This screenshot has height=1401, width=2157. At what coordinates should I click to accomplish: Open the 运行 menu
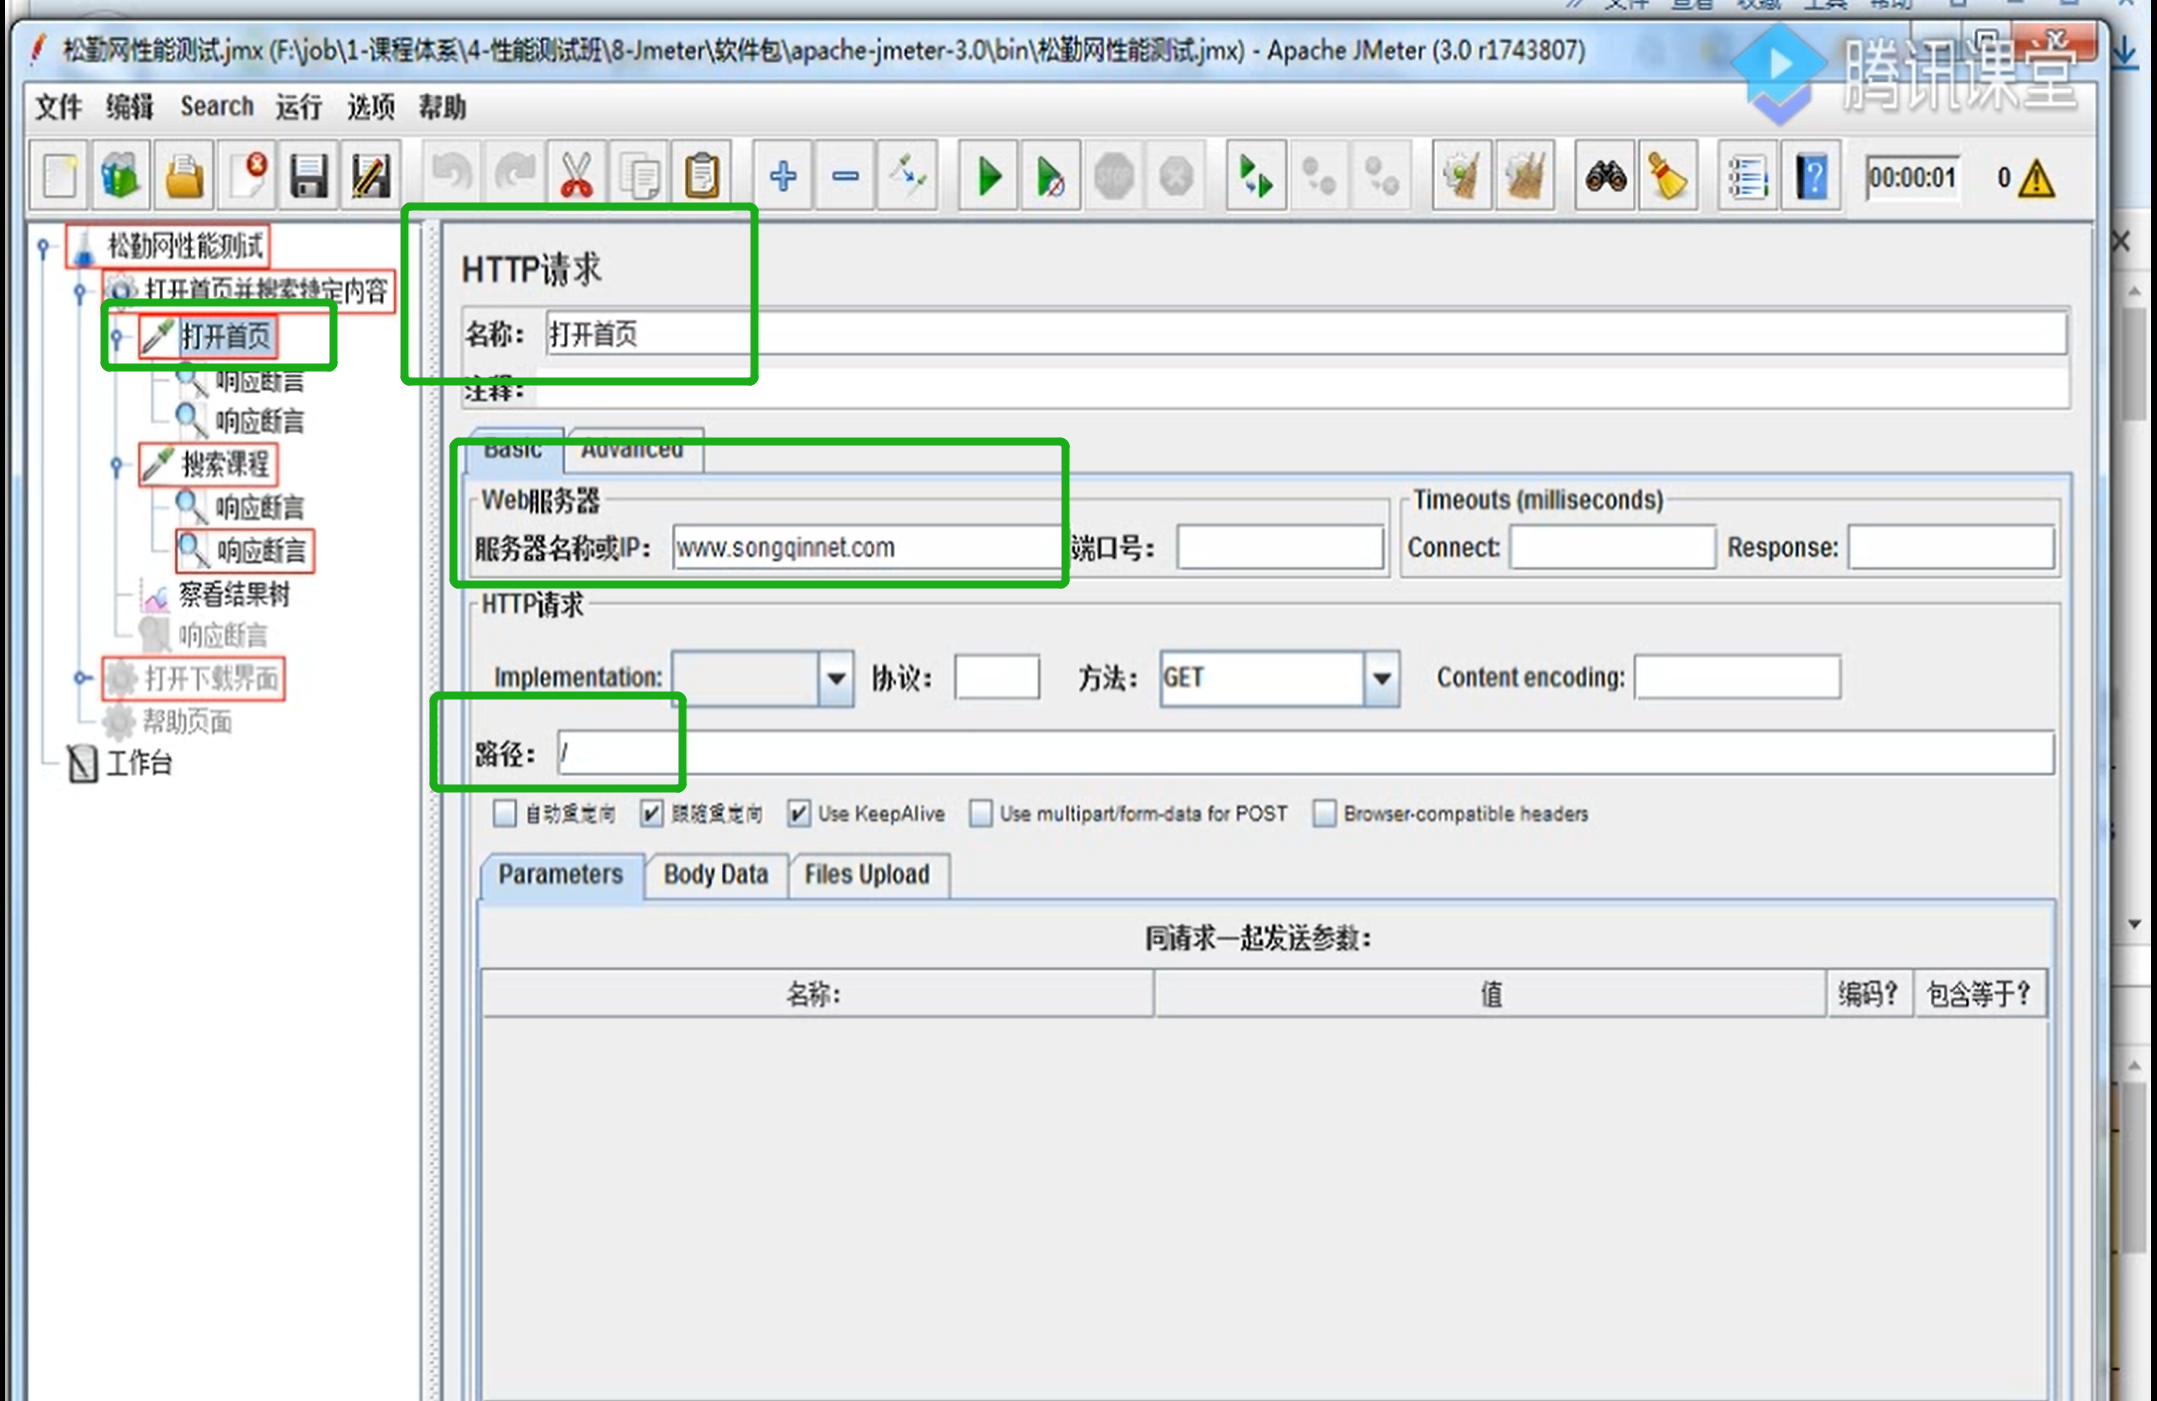pos(298,107)
